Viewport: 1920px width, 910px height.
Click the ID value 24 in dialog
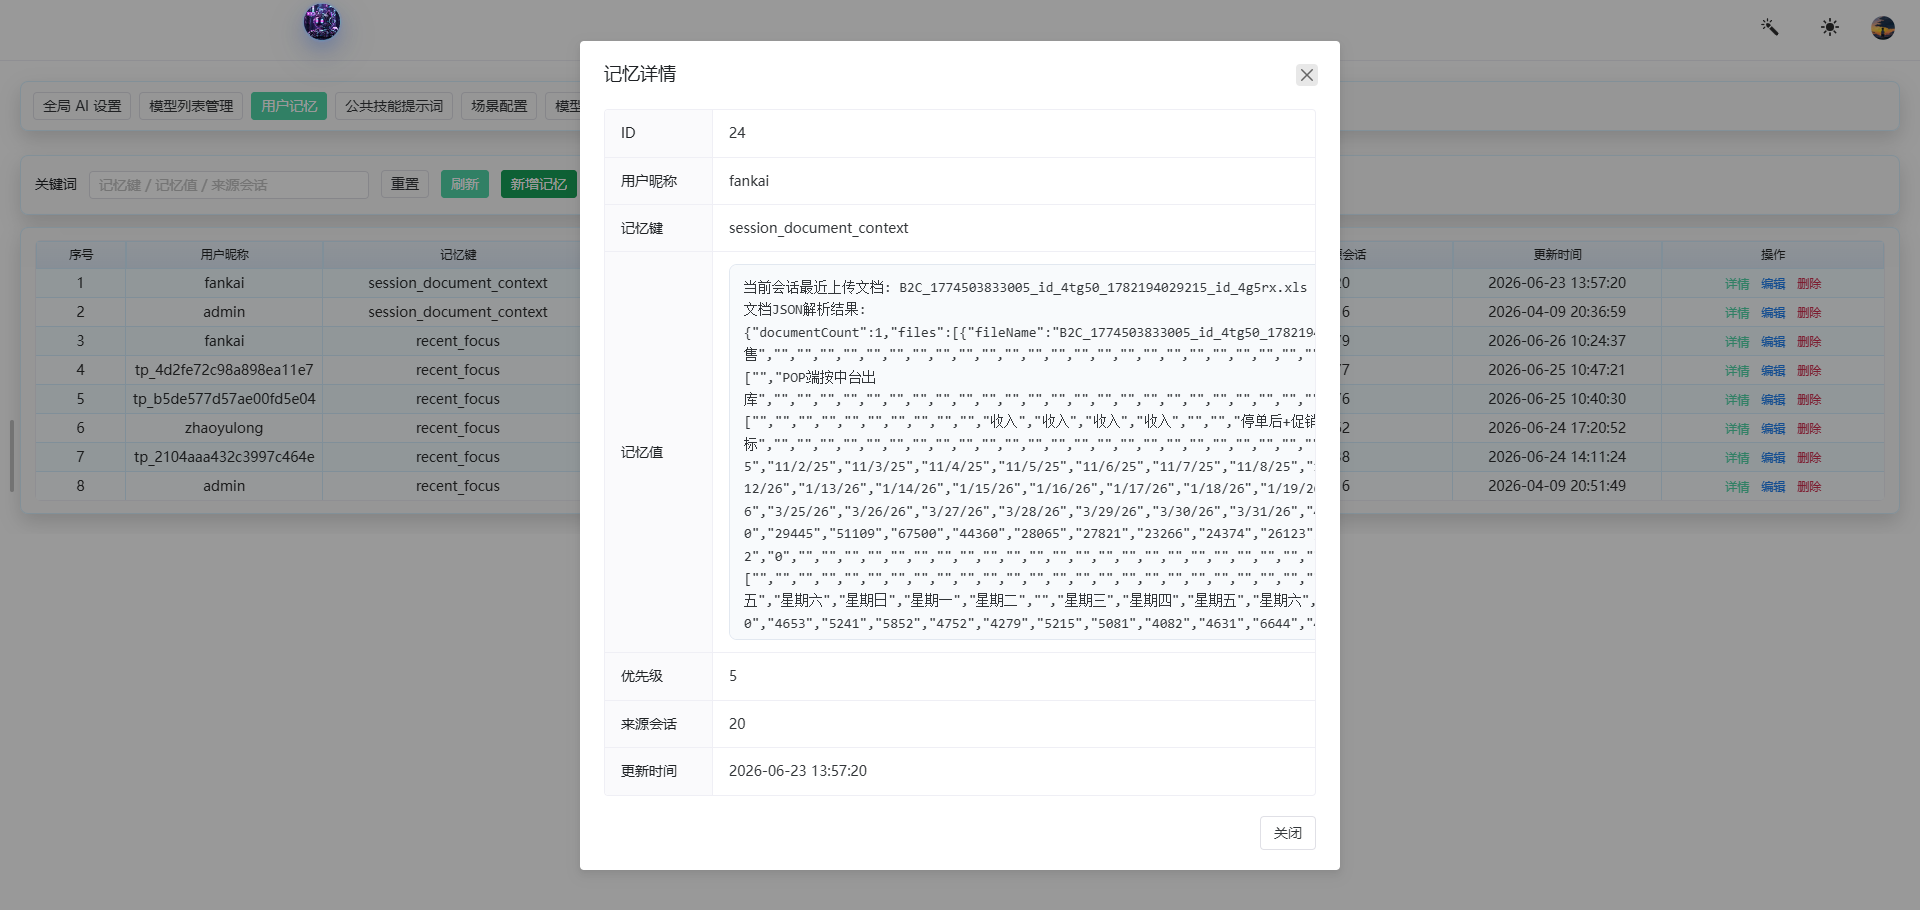(737, 133)
